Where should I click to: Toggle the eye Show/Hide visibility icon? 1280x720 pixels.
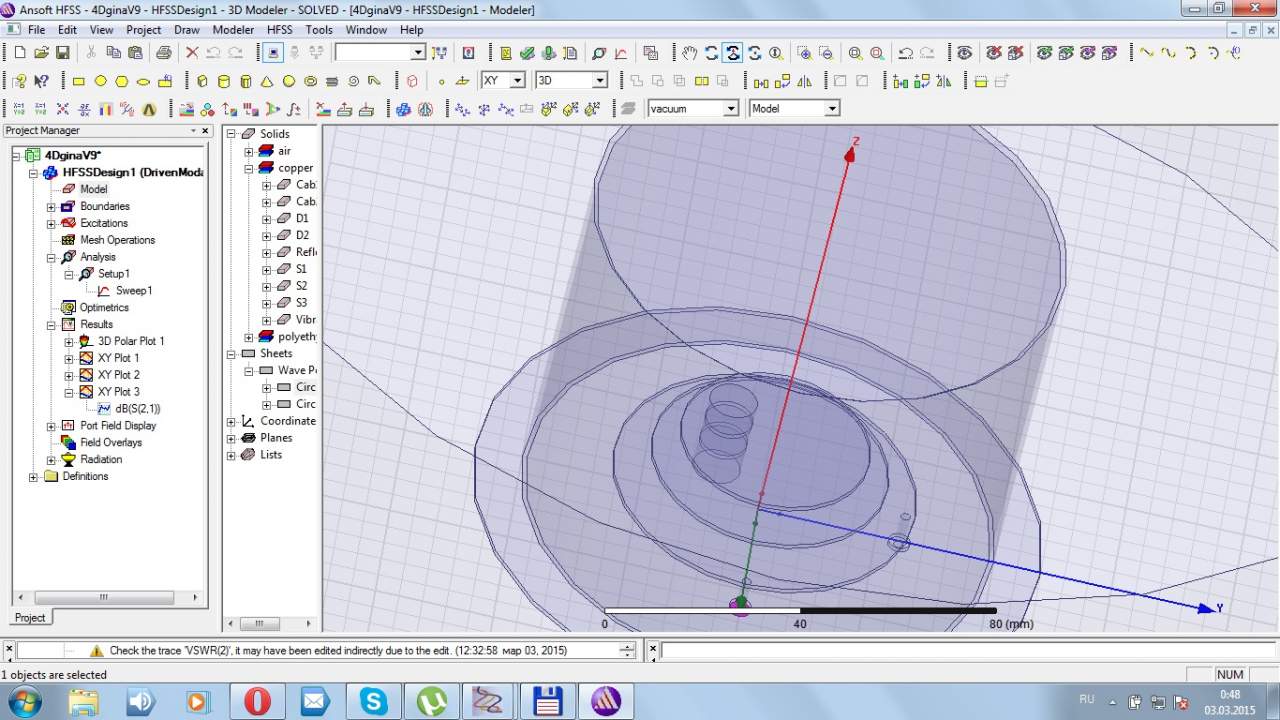point(964,53)
